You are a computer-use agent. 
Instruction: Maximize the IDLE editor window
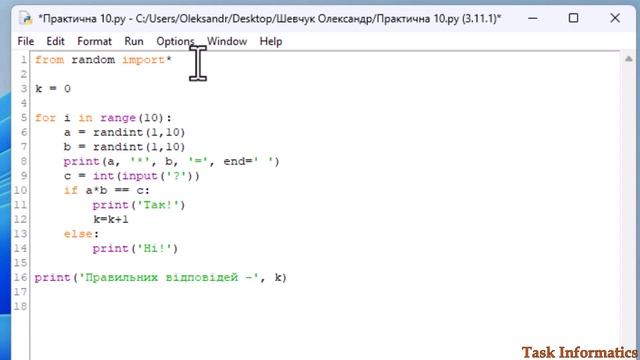(573, 18)
